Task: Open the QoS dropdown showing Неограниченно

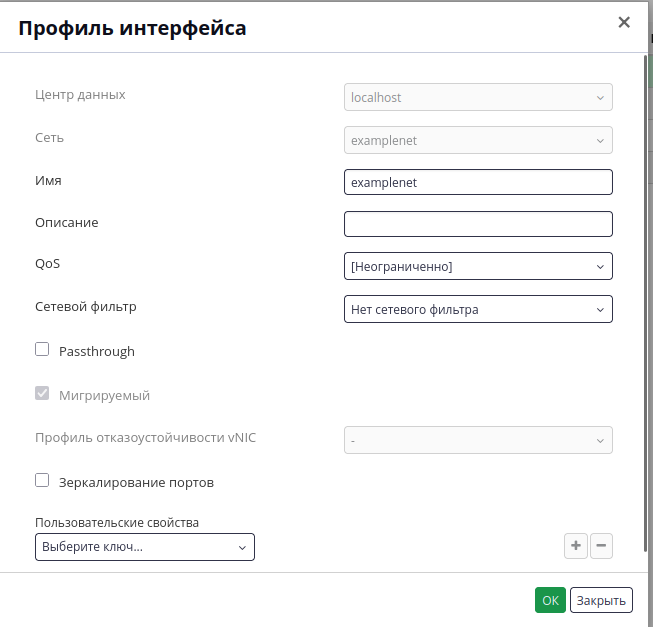Action: pos(478,266)
